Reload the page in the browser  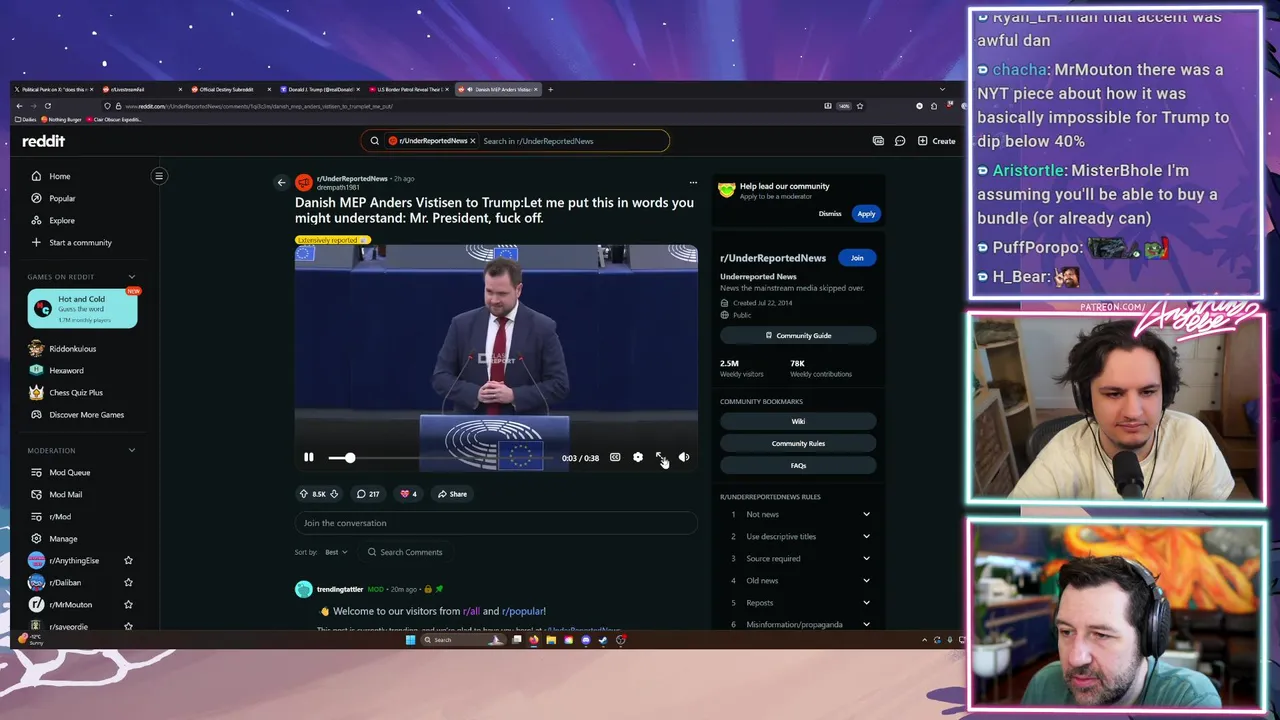click(x=47, y=106)
